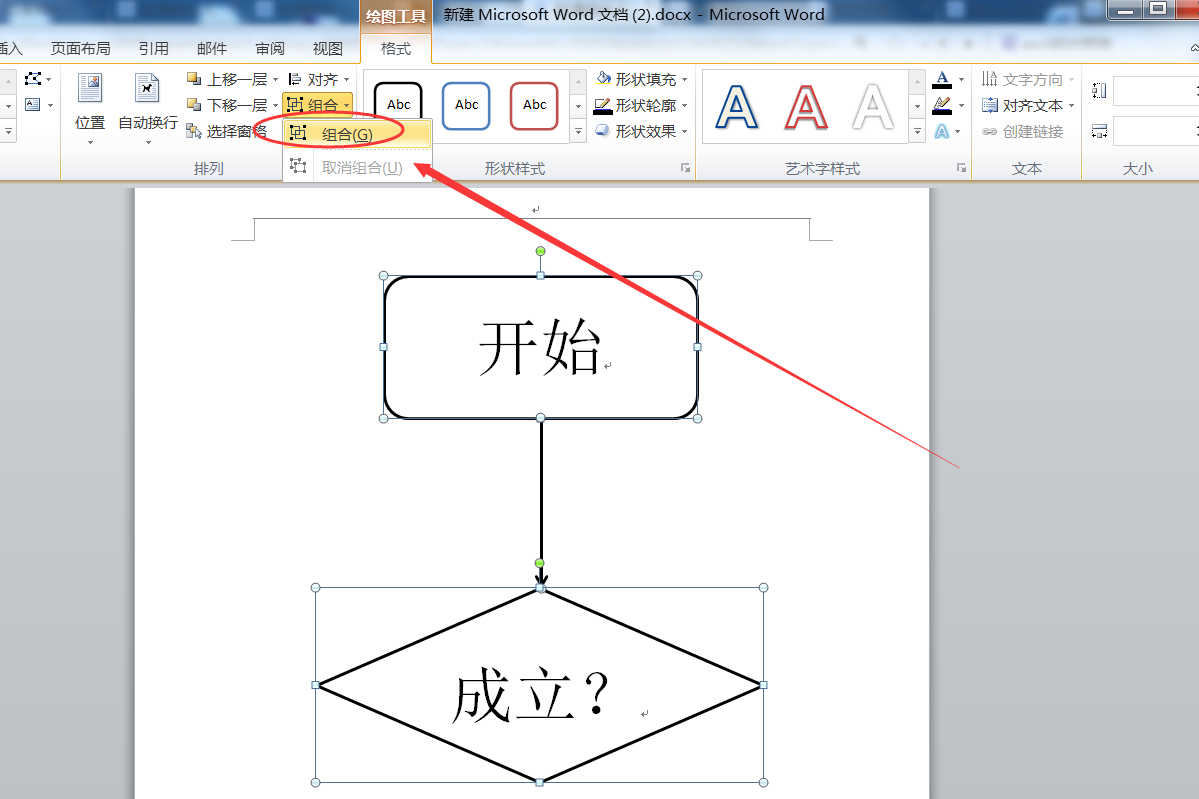Switch to the 页面布局 tab
The image size is (1199, 799).
click(80, 48)
